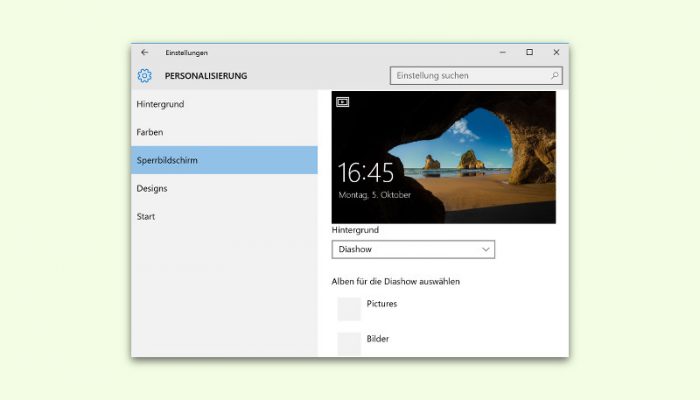Screen dimensions: 700x400
Task: Click the Einstellungen window title
Action: pyautogui.click(x=186, y=52)
